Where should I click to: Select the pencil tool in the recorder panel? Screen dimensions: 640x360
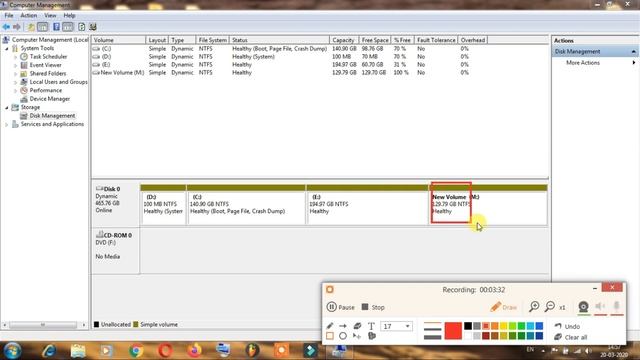pyautogui.click(x=330, y=326)
